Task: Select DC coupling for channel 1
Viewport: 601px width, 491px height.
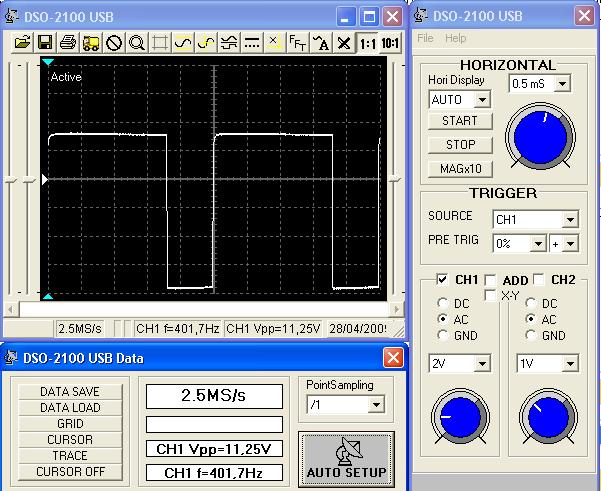Action: tap(443, 302)
